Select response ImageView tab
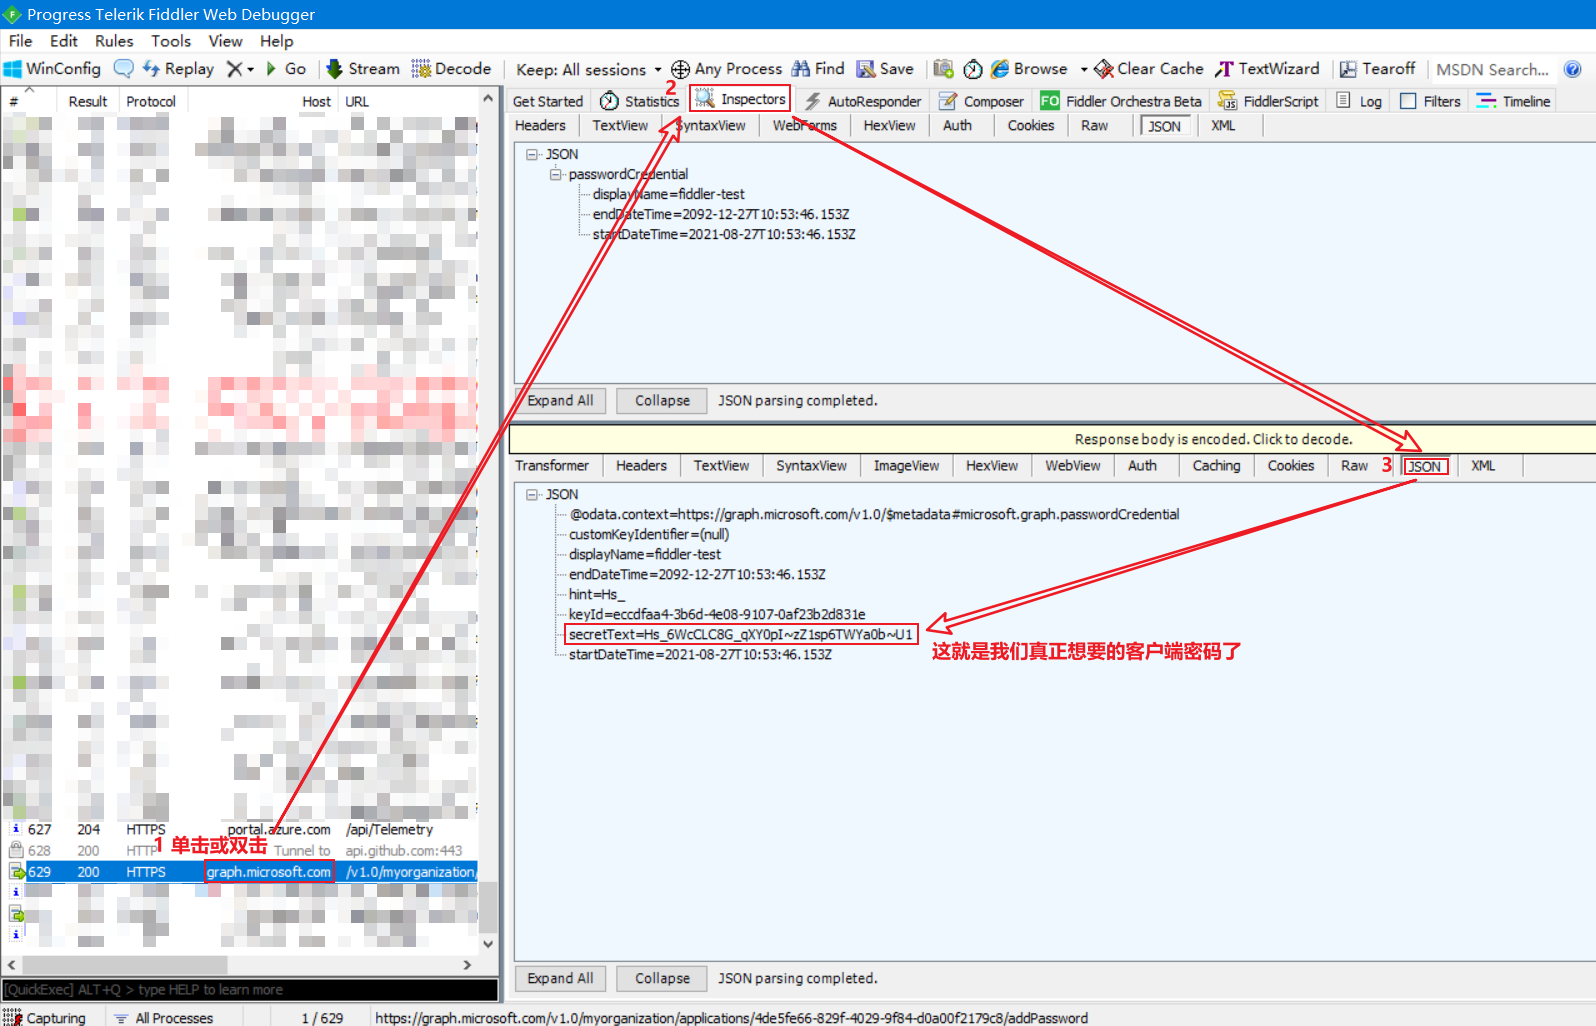This screenshot has height=1026, width=1596. (x=906, y=465)
